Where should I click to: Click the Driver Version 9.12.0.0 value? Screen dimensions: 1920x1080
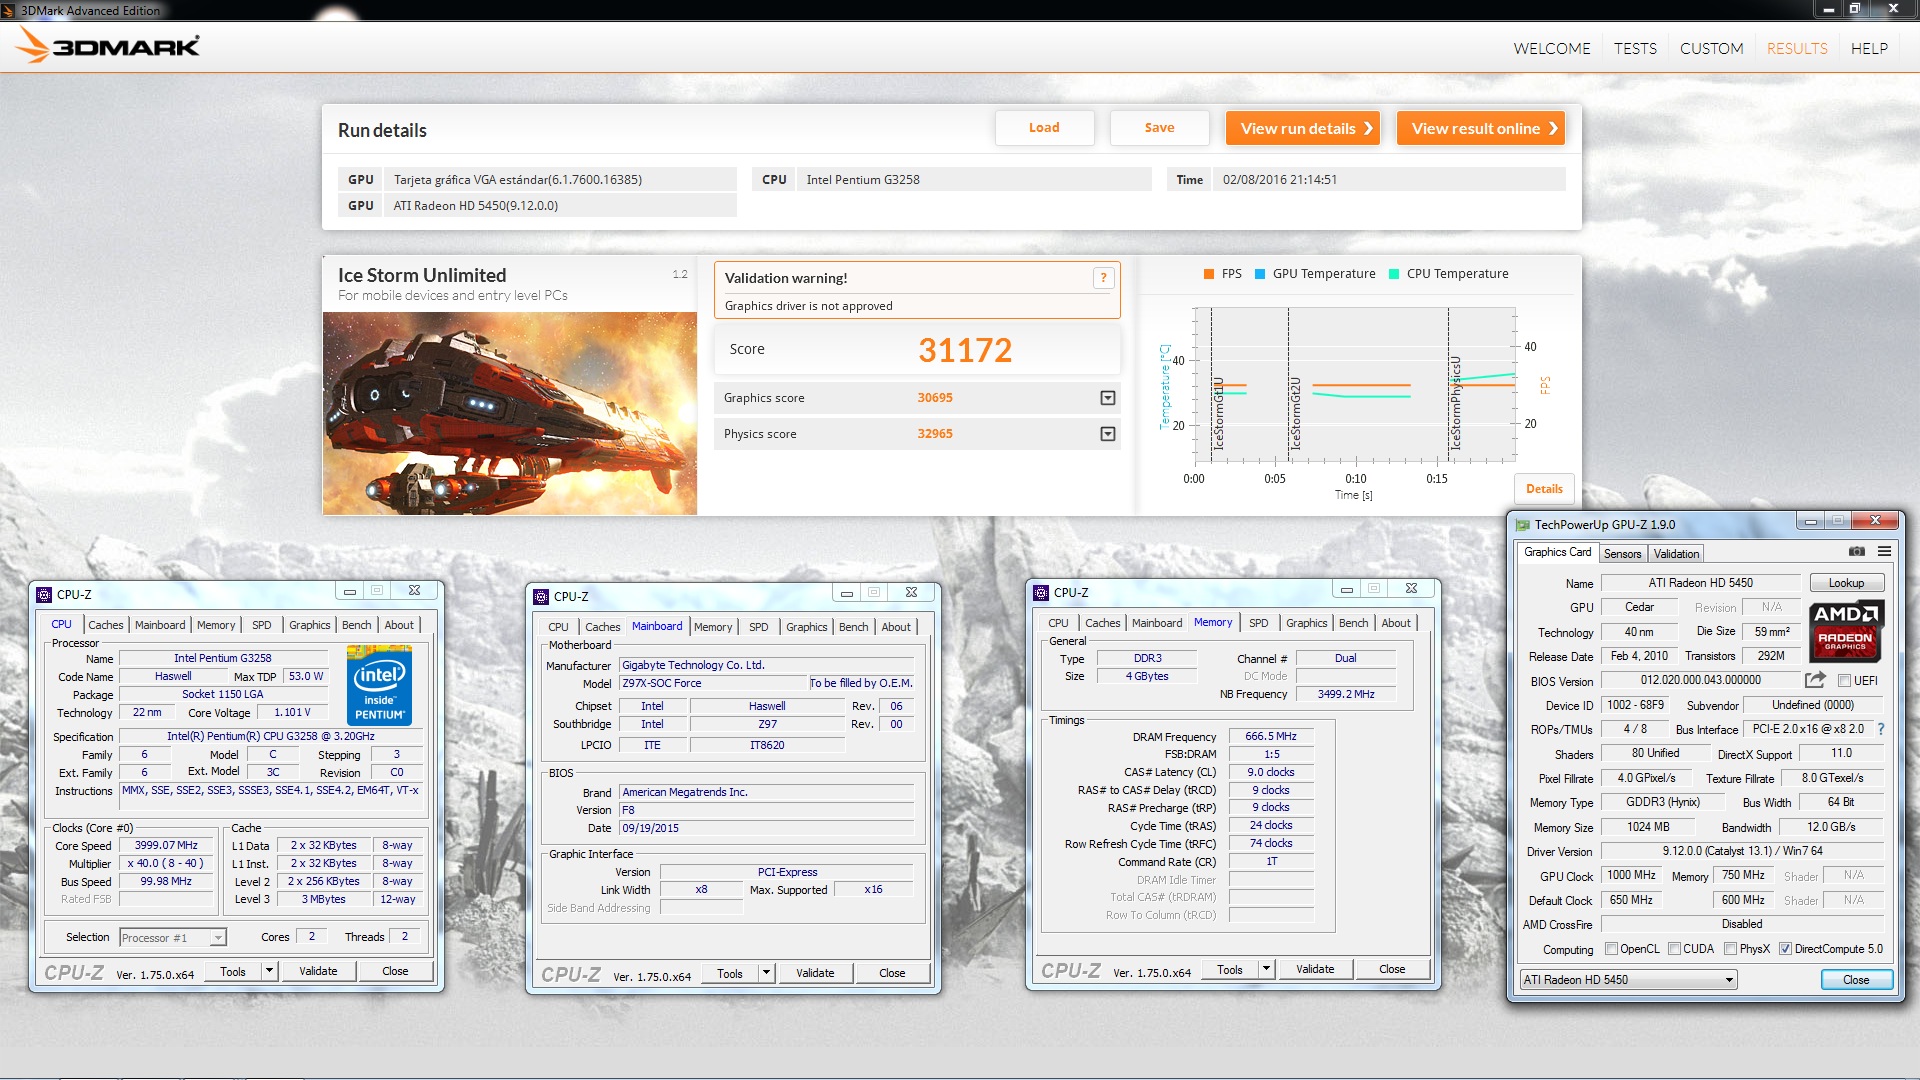point(1742,851)
